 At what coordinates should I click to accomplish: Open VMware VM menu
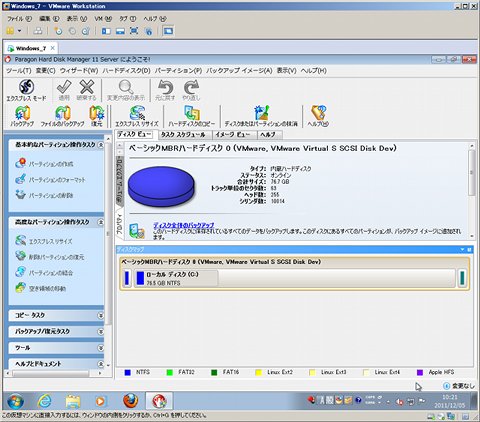pos(103,19)
